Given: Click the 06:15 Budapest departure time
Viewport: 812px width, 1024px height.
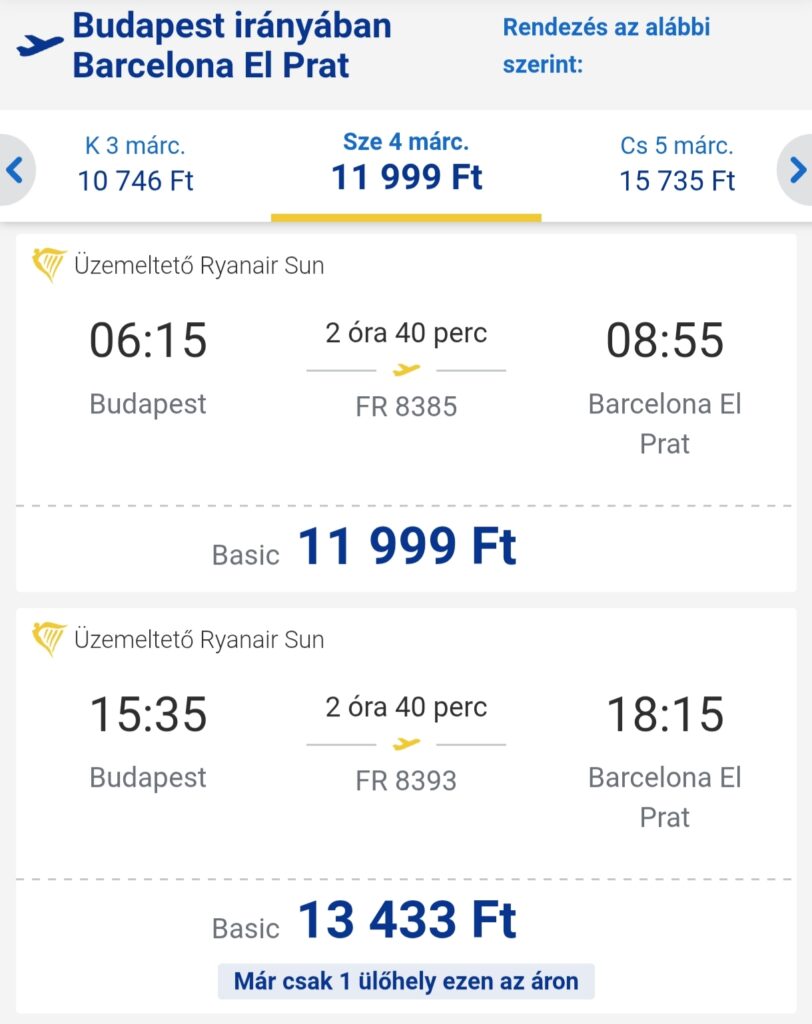Looking at the screenshot, I should 148,341.
